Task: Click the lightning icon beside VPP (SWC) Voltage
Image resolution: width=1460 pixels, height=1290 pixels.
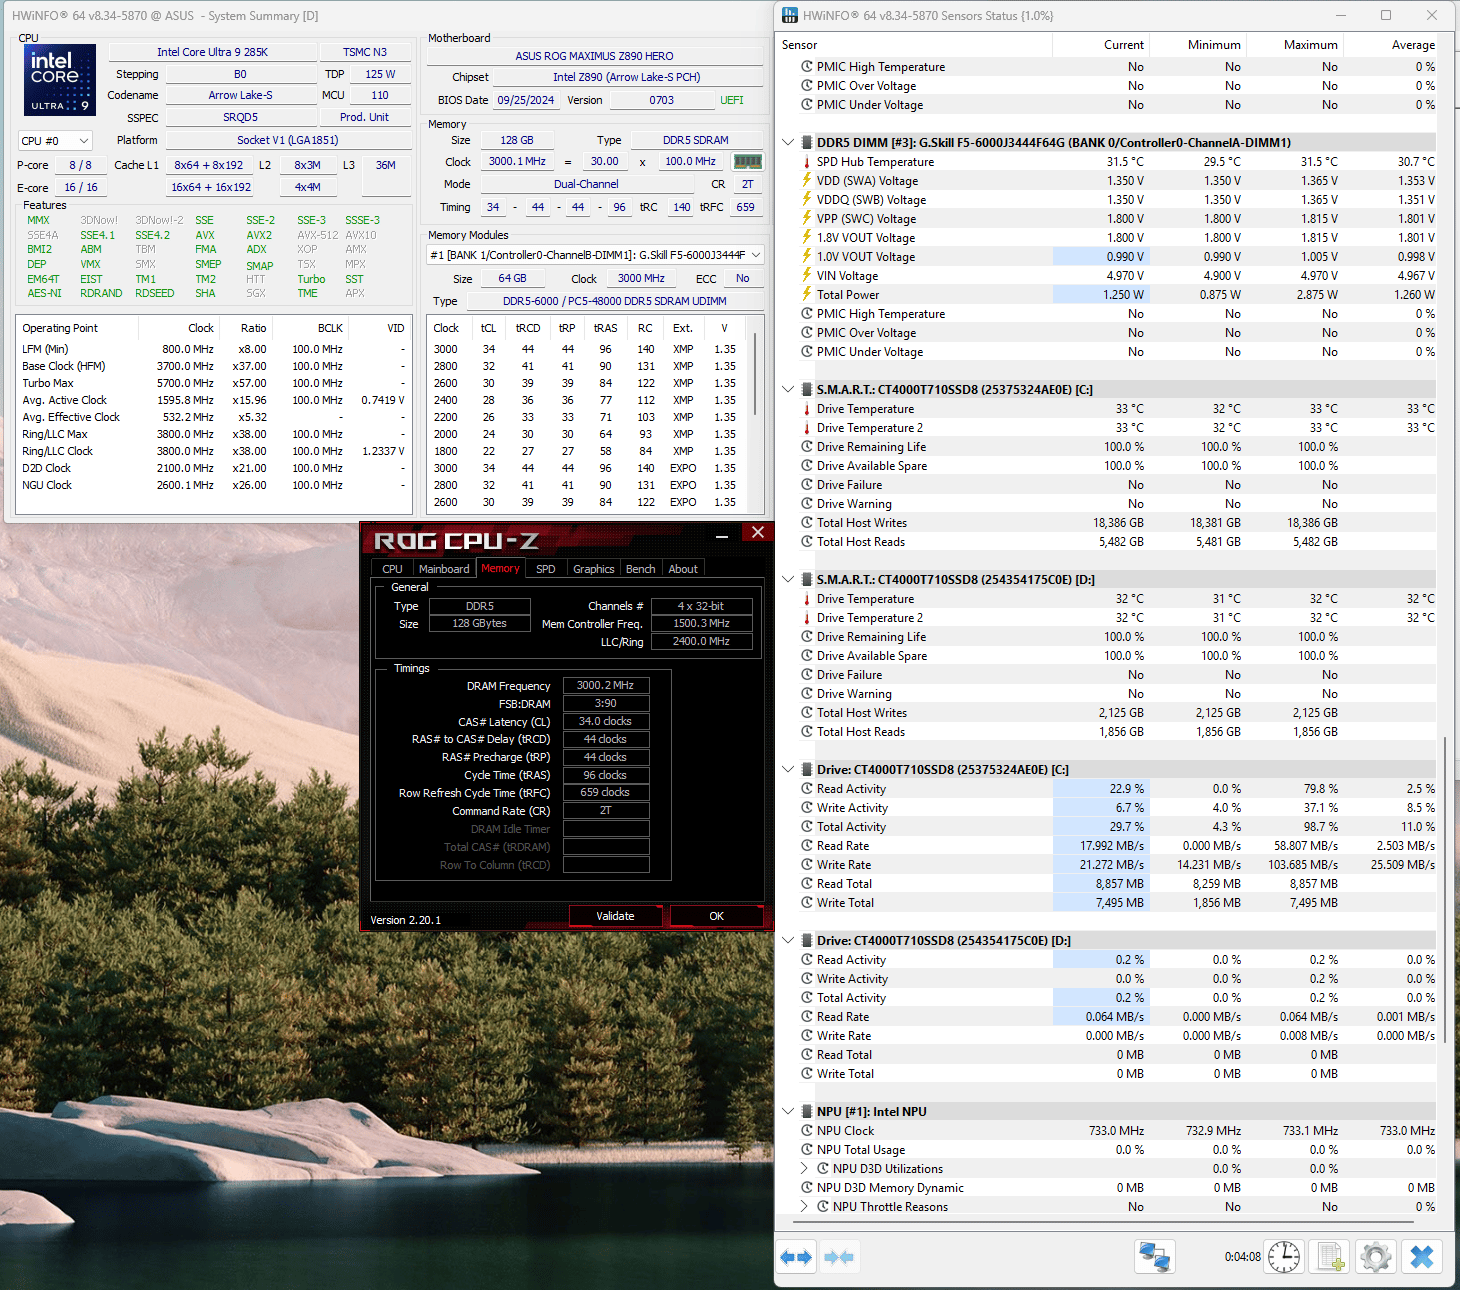Action: point(807,219)
